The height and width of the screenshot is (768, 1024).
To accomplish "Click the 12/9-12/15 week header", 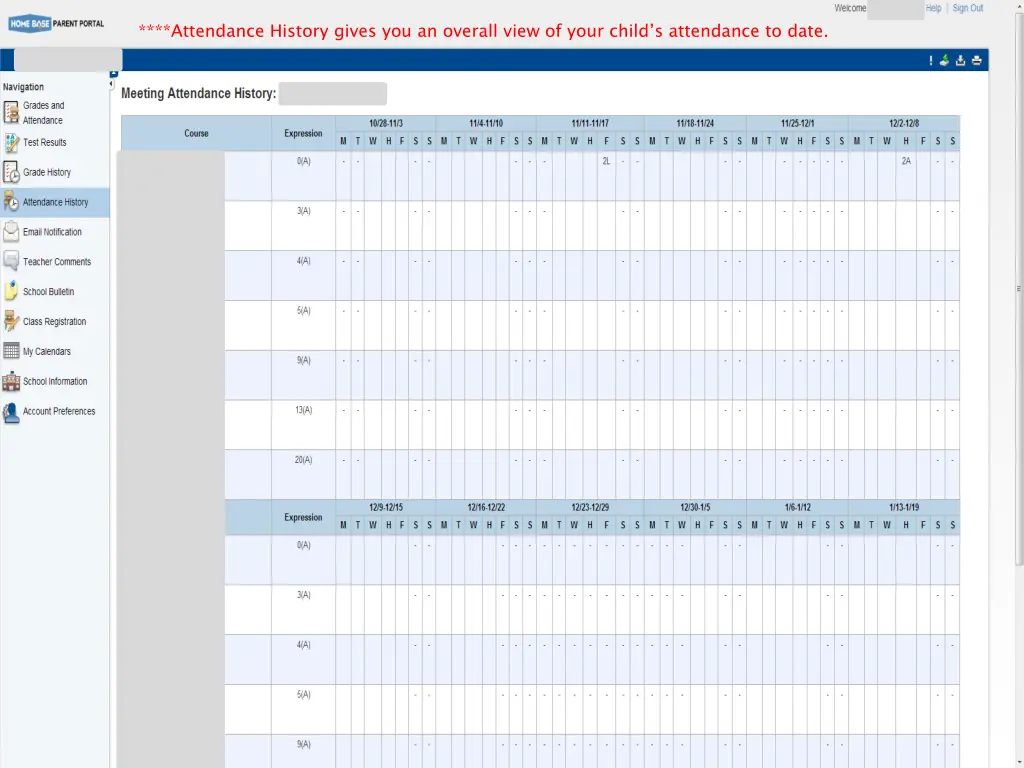I will click(385, 507).
